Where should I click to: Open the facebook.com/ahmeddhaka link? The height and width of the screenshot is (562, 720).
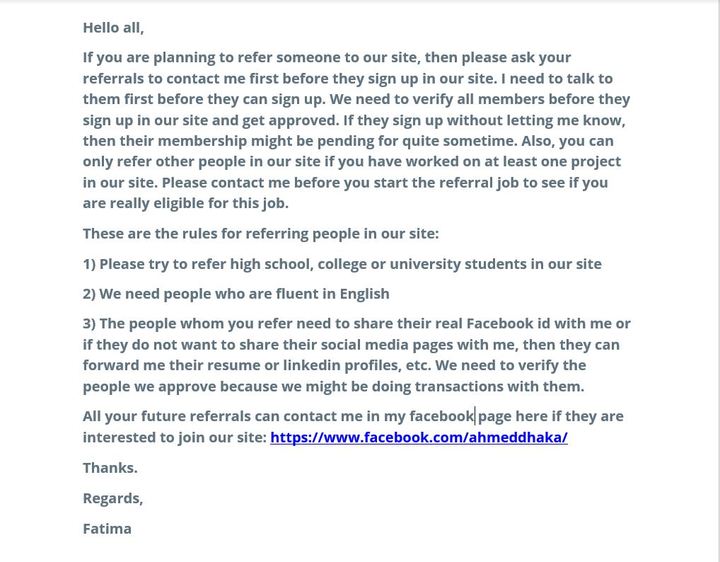[x=418, y=437]
